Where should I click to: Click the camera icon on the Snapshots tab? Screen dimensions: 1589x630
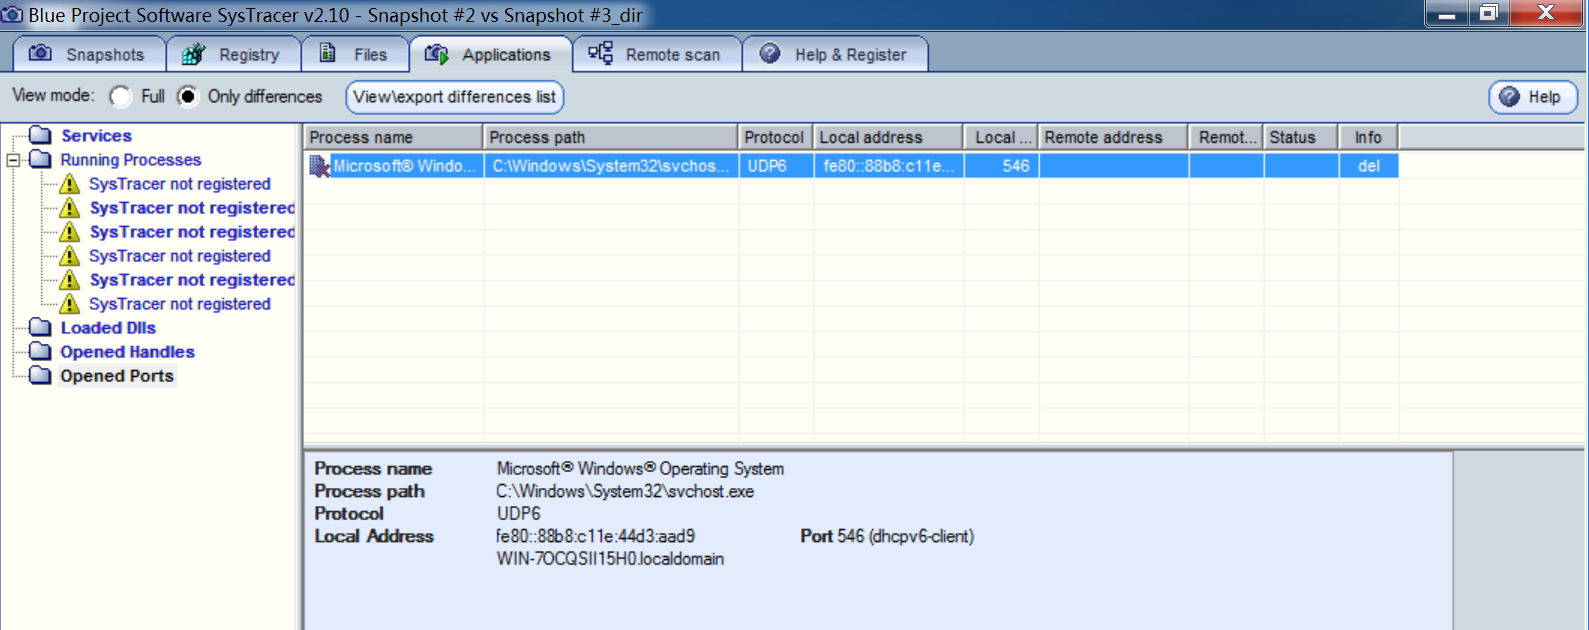click(x=40, y=53)
